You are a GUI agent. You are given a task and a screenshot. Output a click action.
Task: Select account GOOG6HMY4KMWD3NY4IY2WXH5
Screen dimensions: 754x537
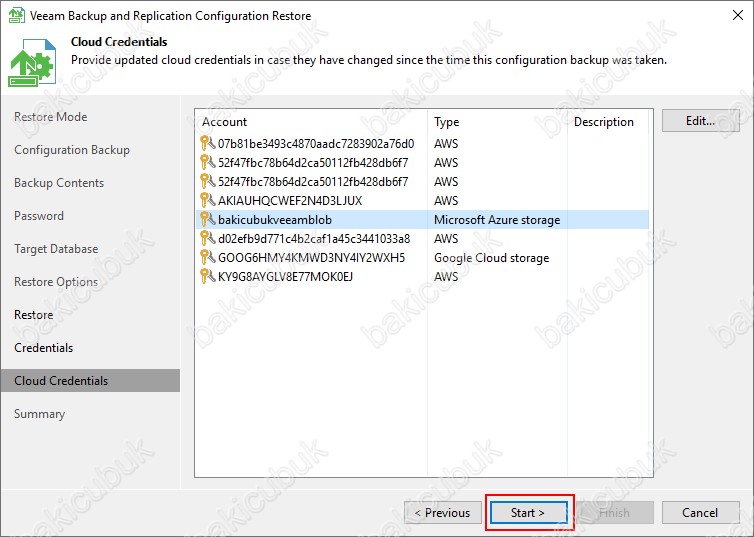(312, 258)
